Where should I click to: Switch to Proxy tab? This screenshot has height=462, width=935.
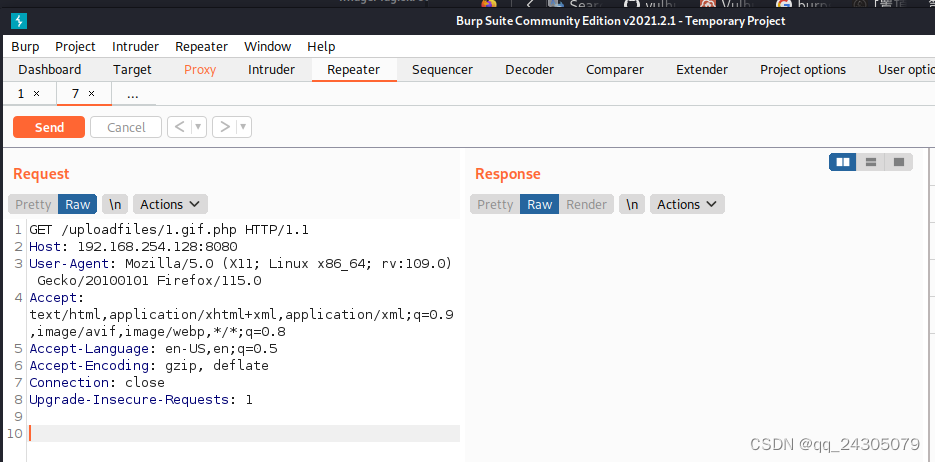point(200,70)
